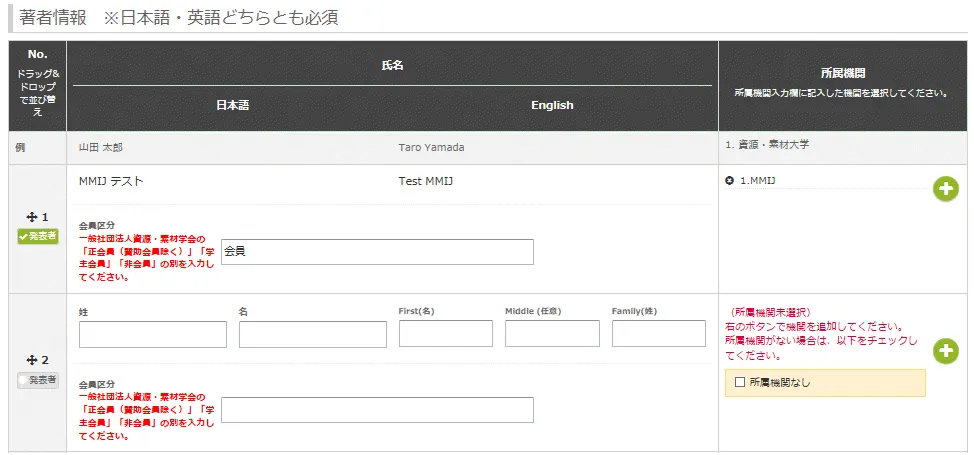This screenshot has height=455, width=974.
Task: Click the Middle (任意) name field
Action: (552, 334)
